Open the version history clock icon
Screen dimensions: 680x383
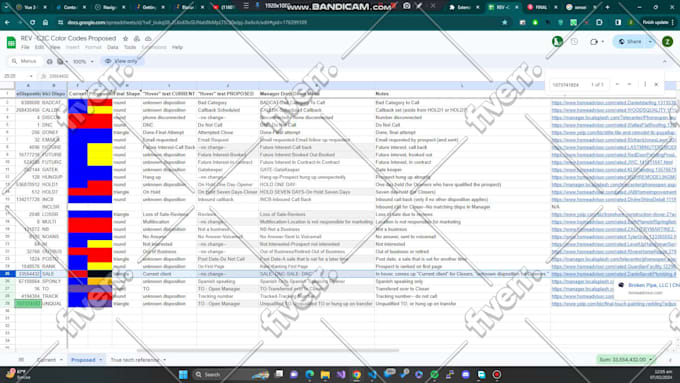(x=574, y=42)
